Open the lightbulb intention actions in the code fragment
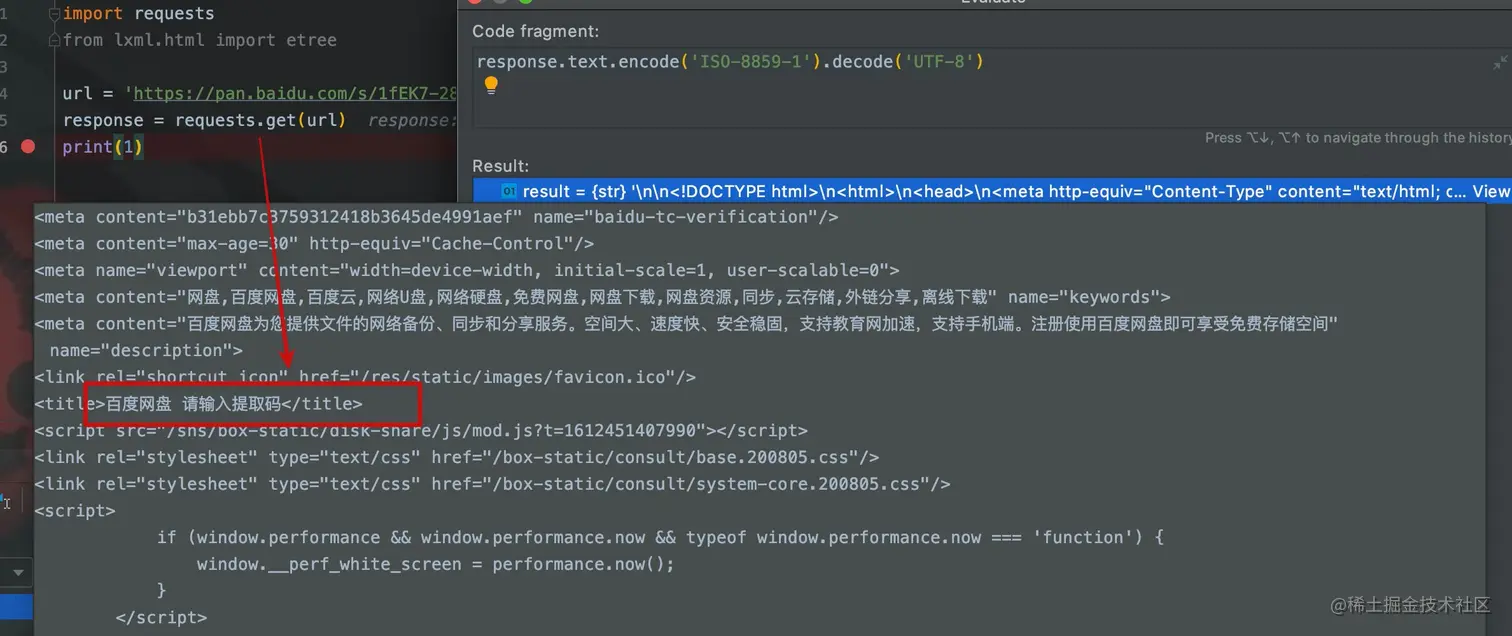 [491, 86]
